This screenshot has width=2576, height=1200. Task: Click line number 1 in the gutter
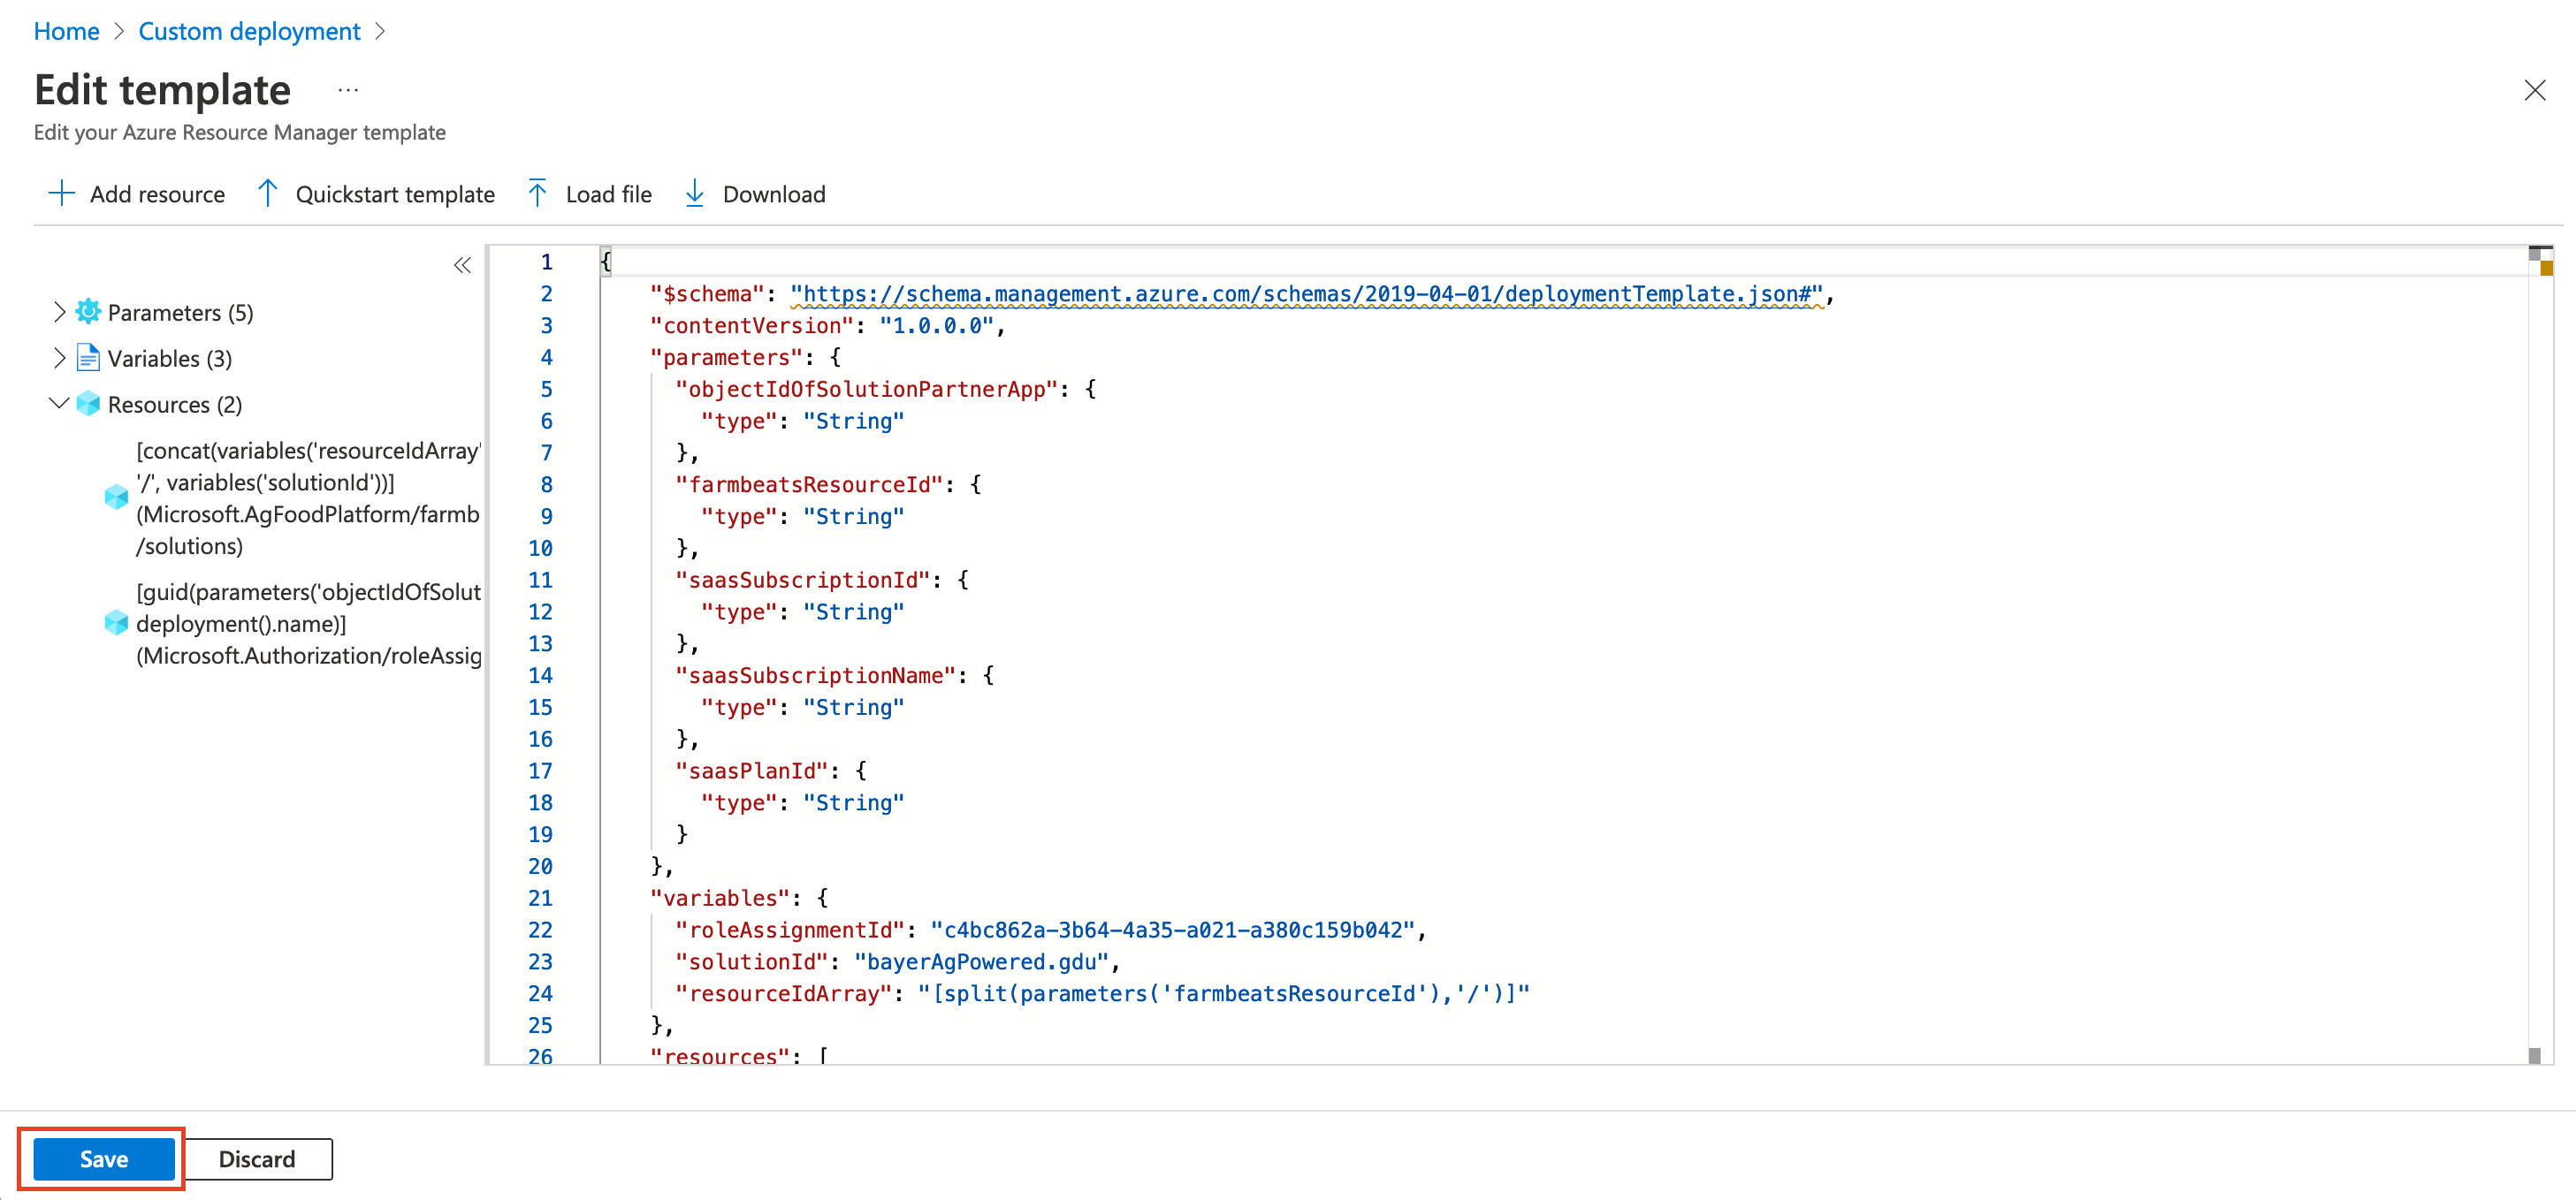(546, 262)
